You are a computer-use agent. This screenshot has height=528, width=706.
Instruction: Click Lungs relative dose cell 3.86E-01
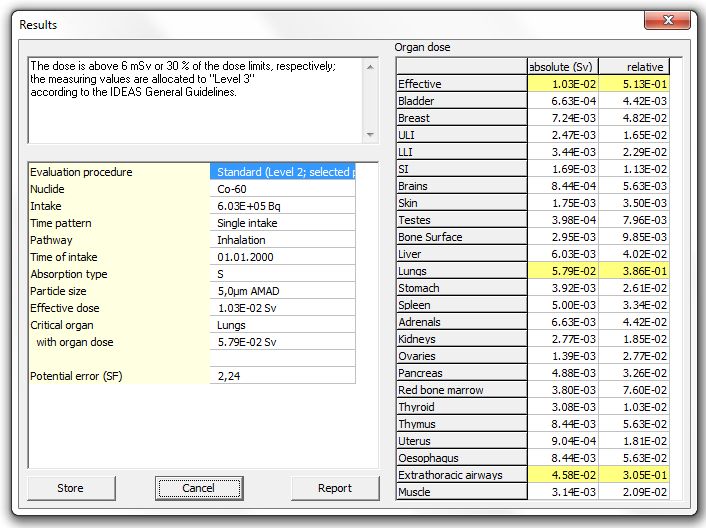pyautogui.click(x=634, y=271)
